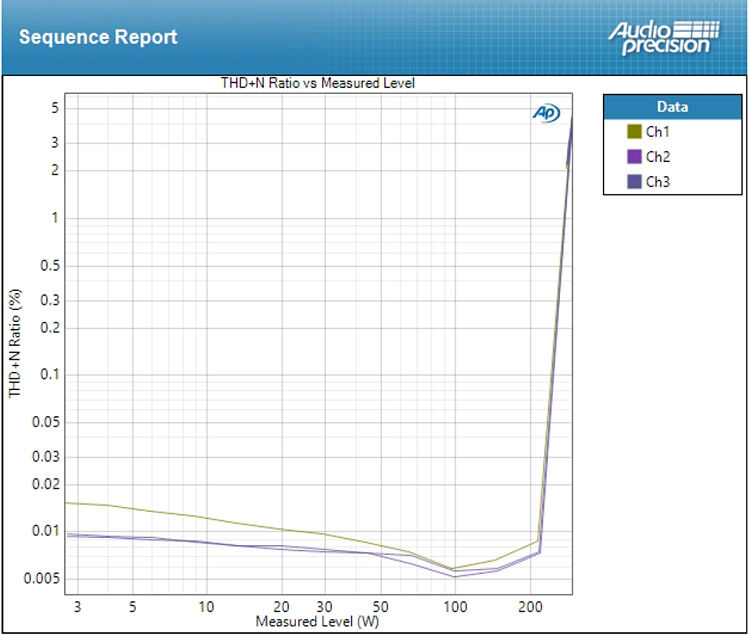Image resolution: width=750 pixels, height=635 pixels.
Task: Click the Y-axis tick value 0.1
Action: point(50,374)
